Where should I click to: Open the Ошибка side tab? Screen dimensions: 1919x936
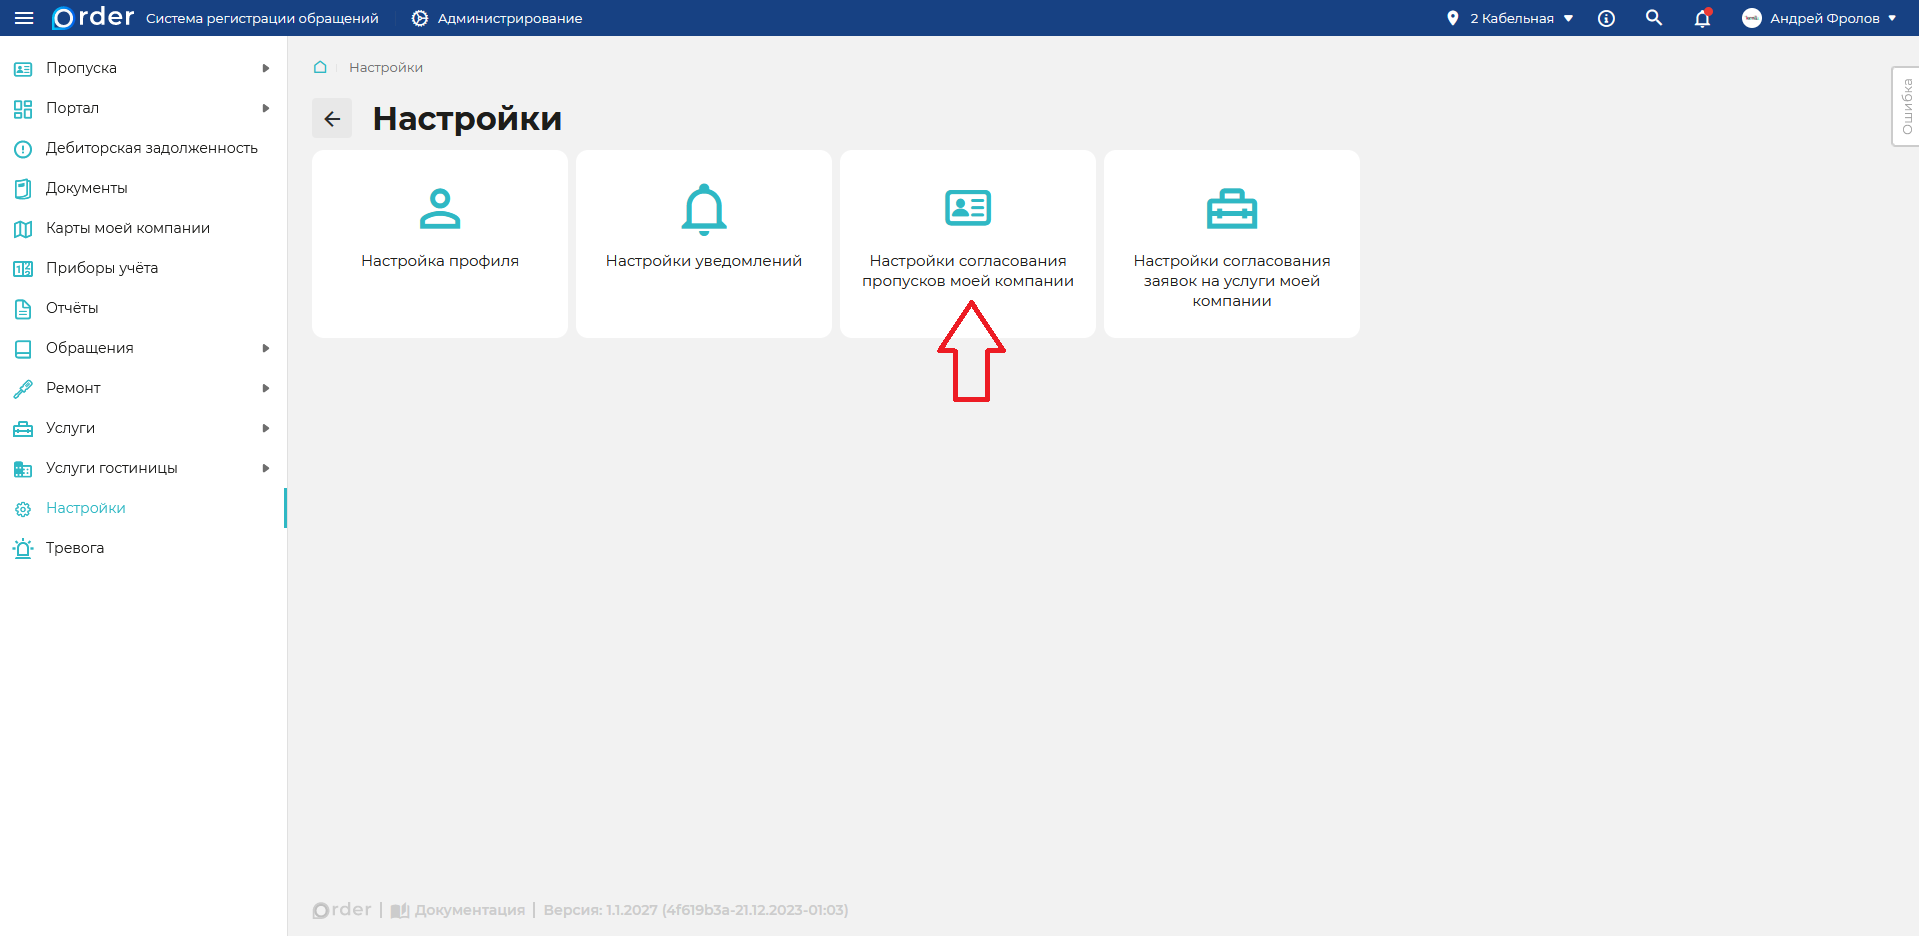(x=1906, y=106)
